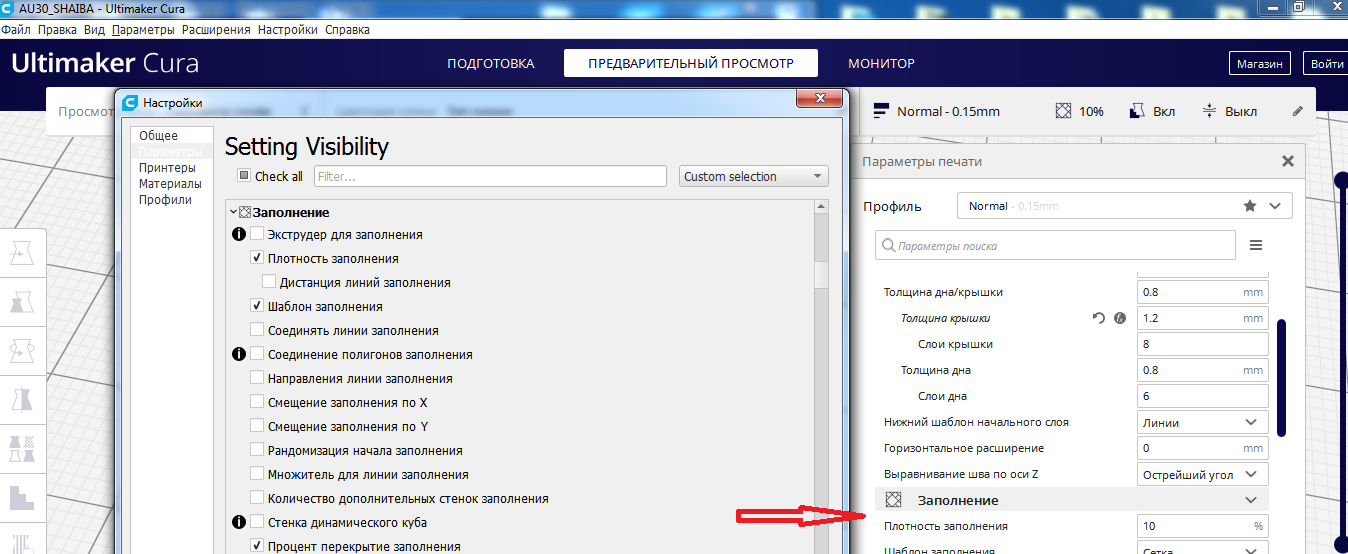The width and height of the screenshot is (1348, 554).
Task: Switch to the МОНИТОР stage
Action: (881, 63)
